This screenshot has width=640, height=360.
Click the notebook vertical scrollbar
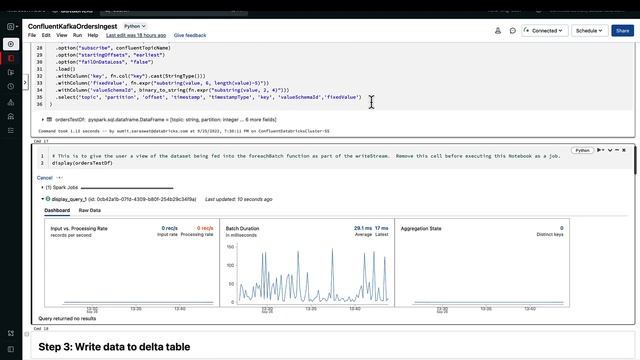coord(635,159)
